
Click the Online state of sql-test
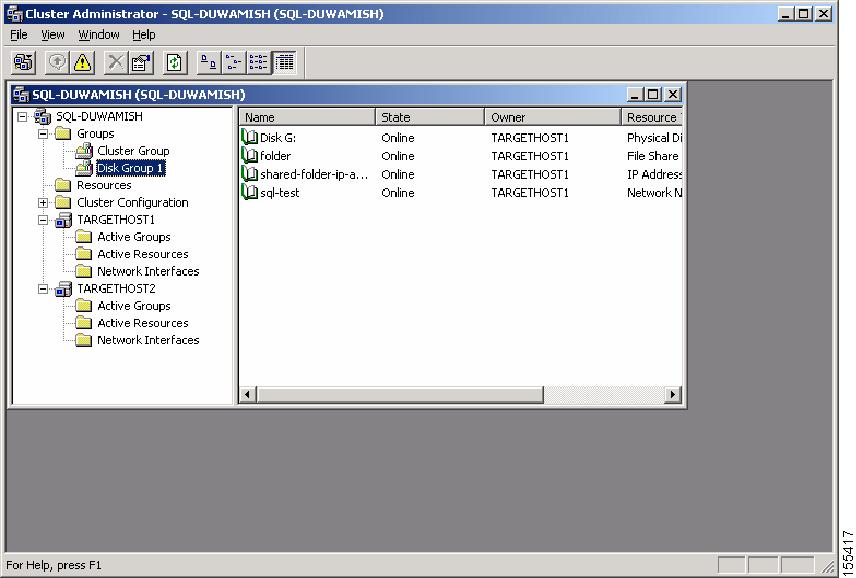pyautogui.click(x=397, y=193)
